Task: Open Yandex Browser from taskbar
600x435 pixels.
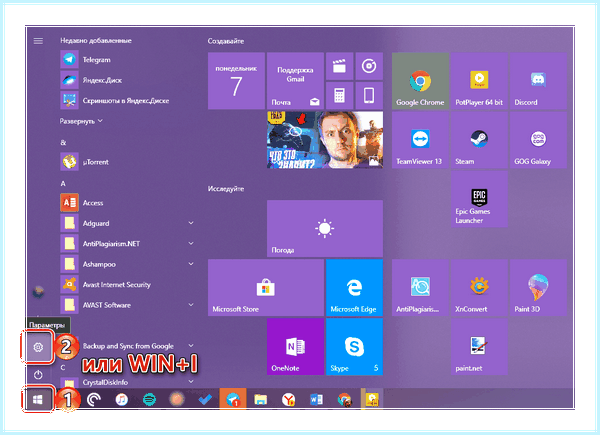Action: click(288, 400)
